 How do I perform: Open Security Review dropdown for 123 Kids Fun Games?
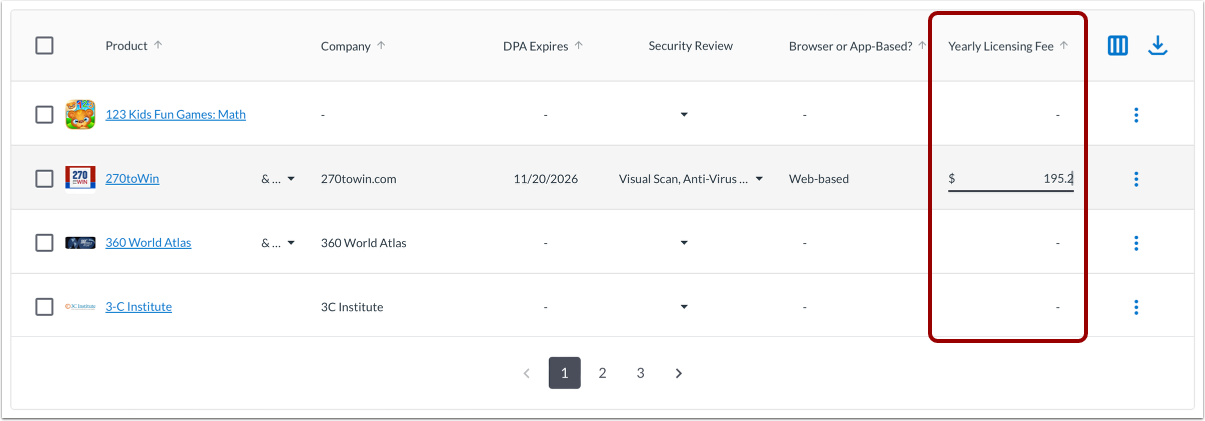click(x=684, y=115)
